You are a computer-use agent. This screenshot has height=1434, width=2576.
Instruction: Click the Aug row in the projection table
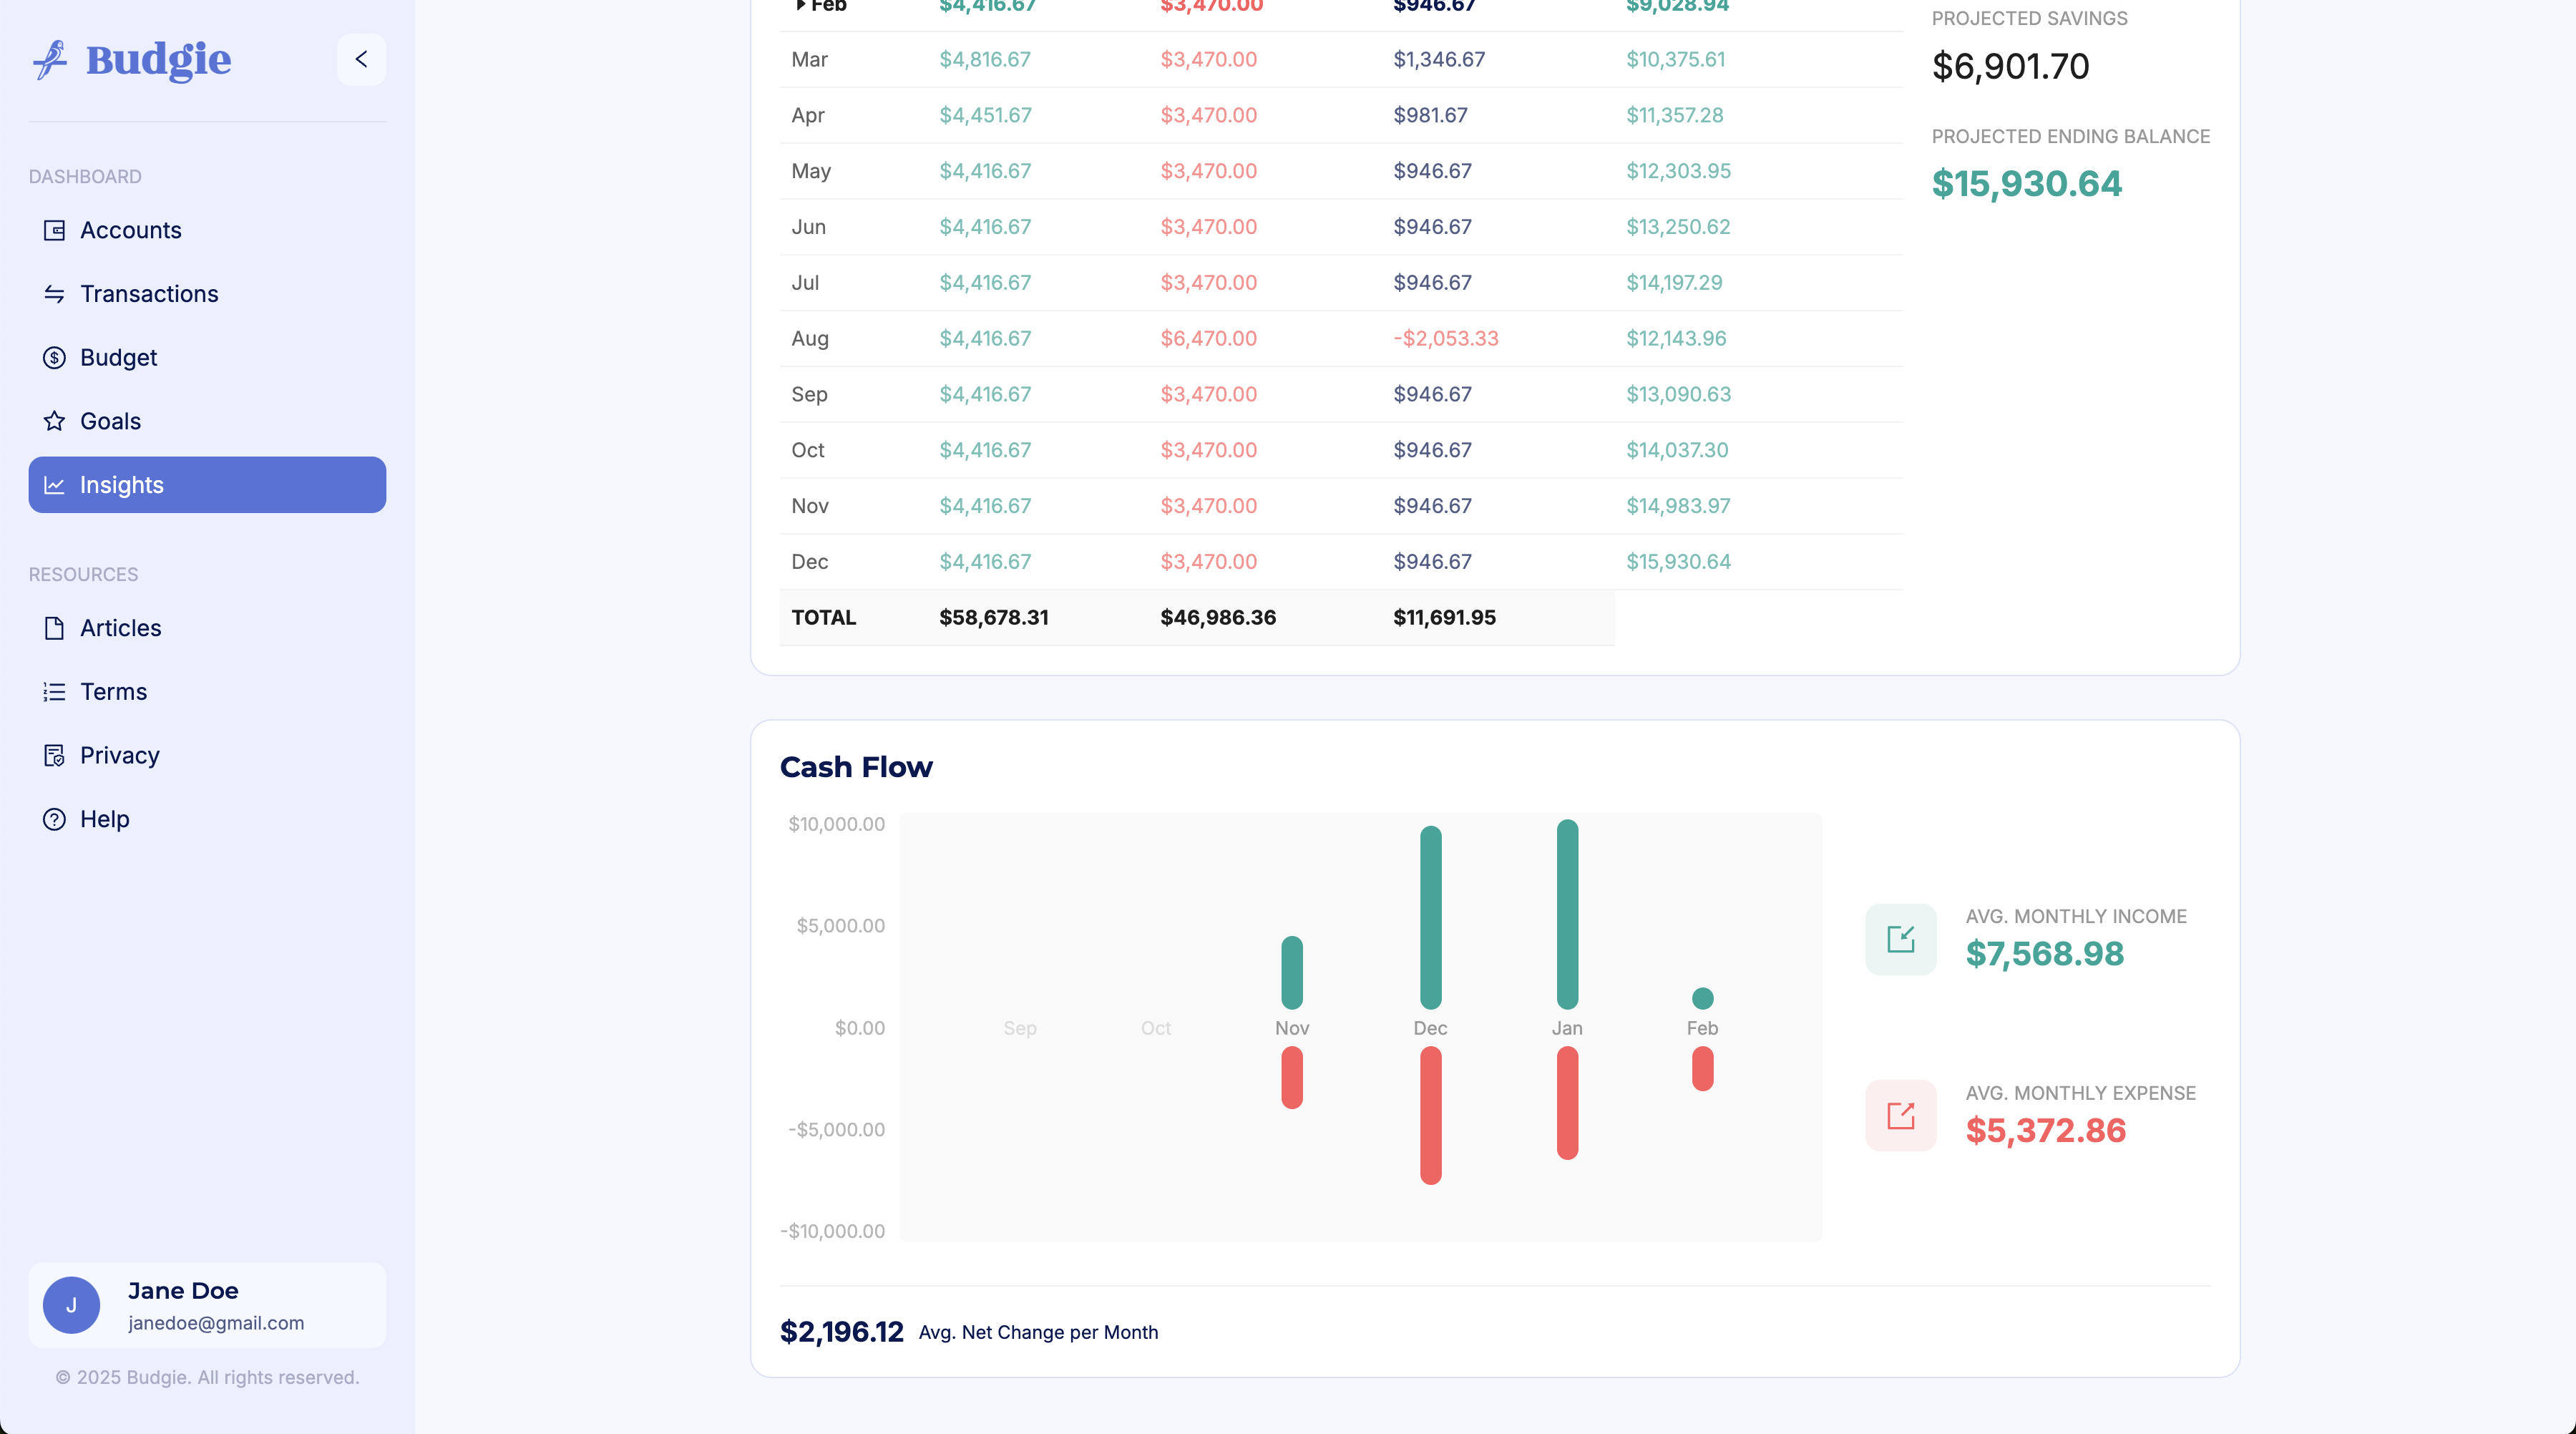[1341, 339]
